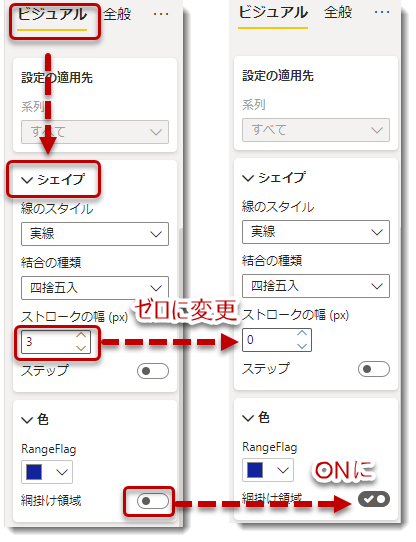This screenshot has width=416, height=542.
Task: Open 系列 すべて dropdown in the right panel
Action: click(x=316, y=130)
